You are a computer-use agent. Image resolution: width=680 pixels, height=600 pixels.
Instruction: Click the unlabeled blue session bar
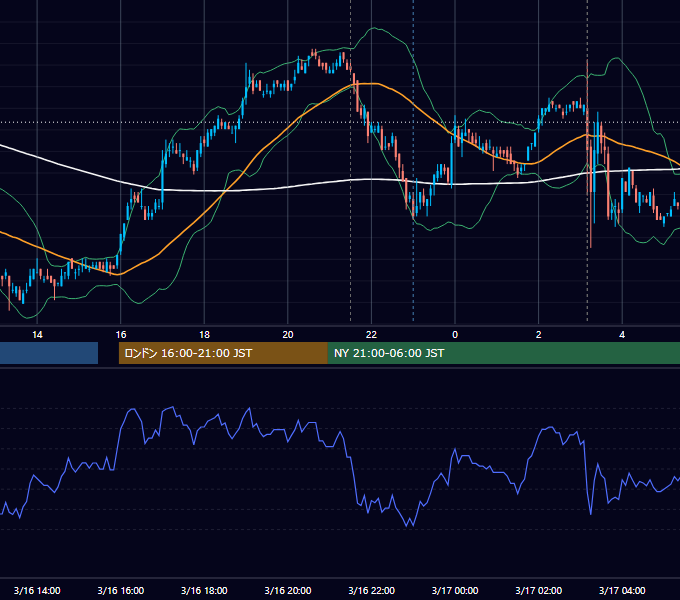tap(49, 353)
